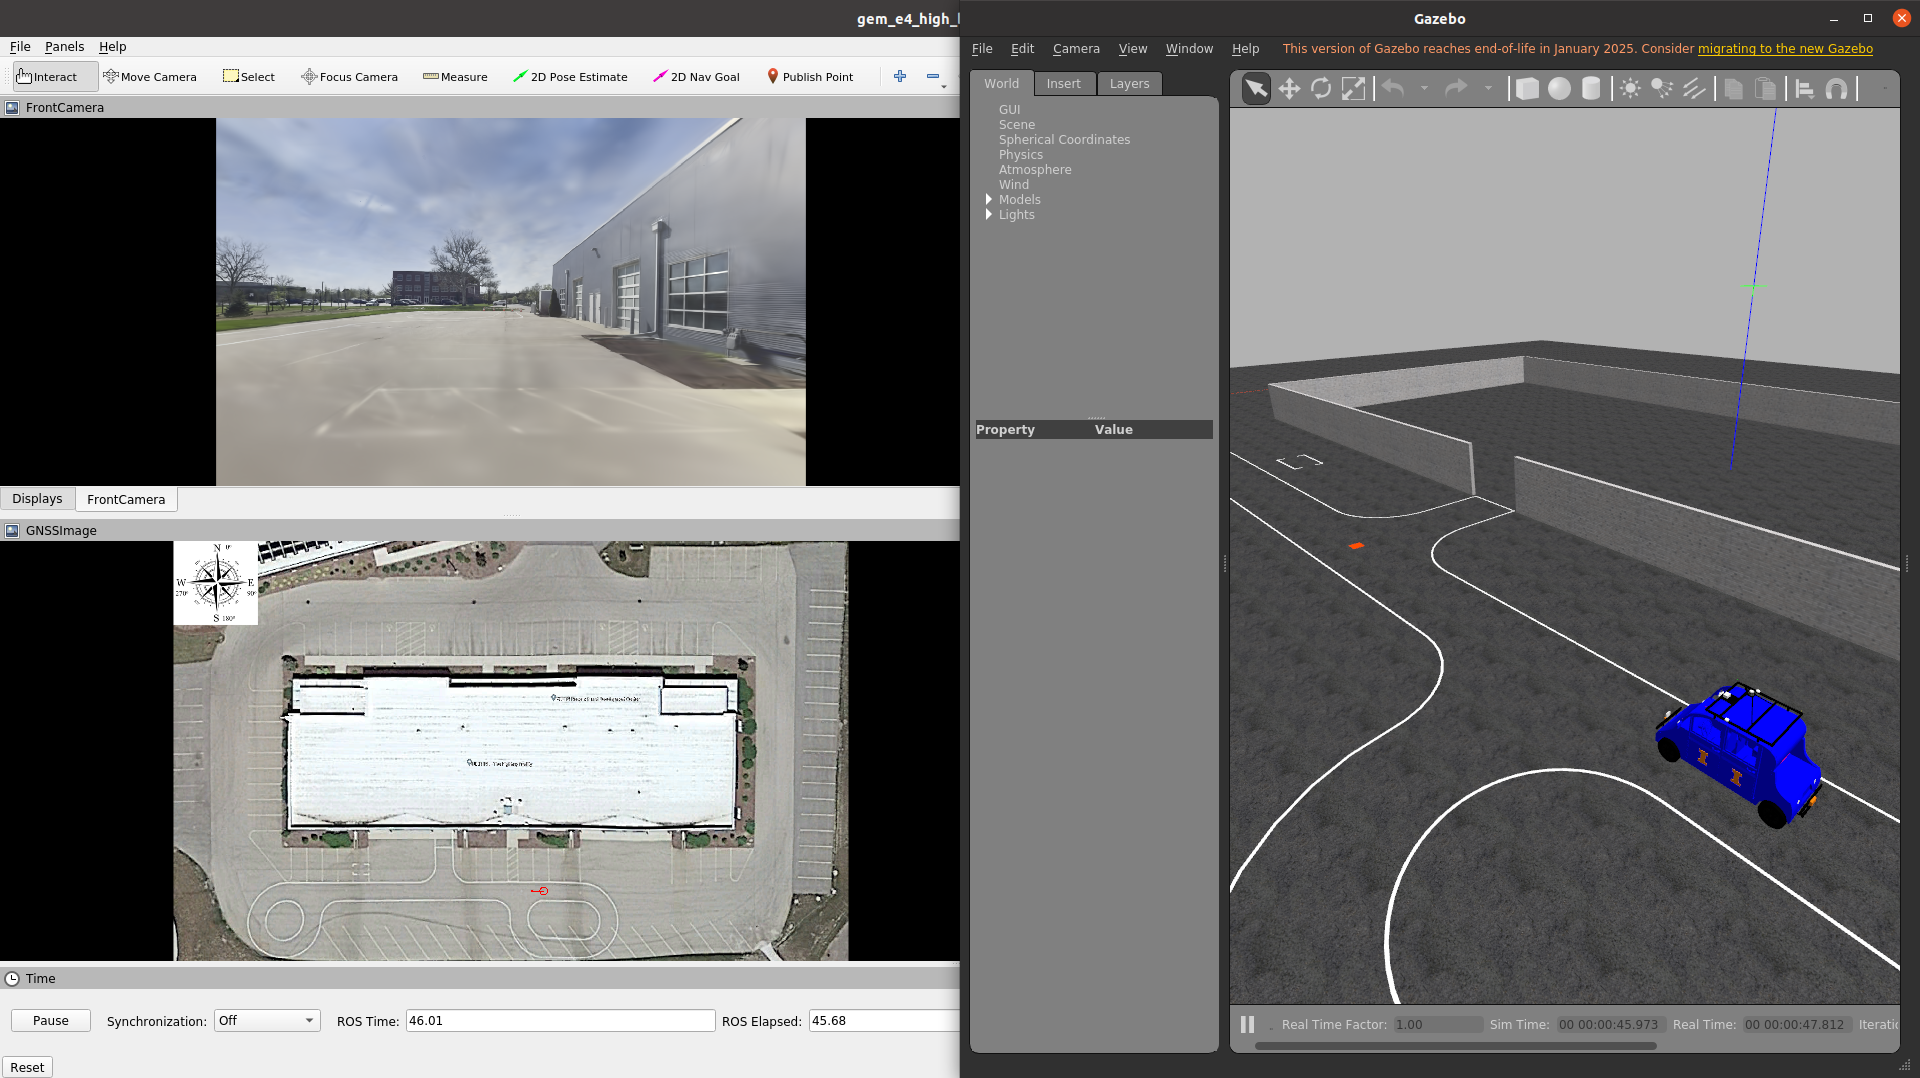Click the Gazebo redo arrow
Image resolution: width=1920 pixels, height=1078 pixels.
pyautogui.click(x=1456, y=89)
